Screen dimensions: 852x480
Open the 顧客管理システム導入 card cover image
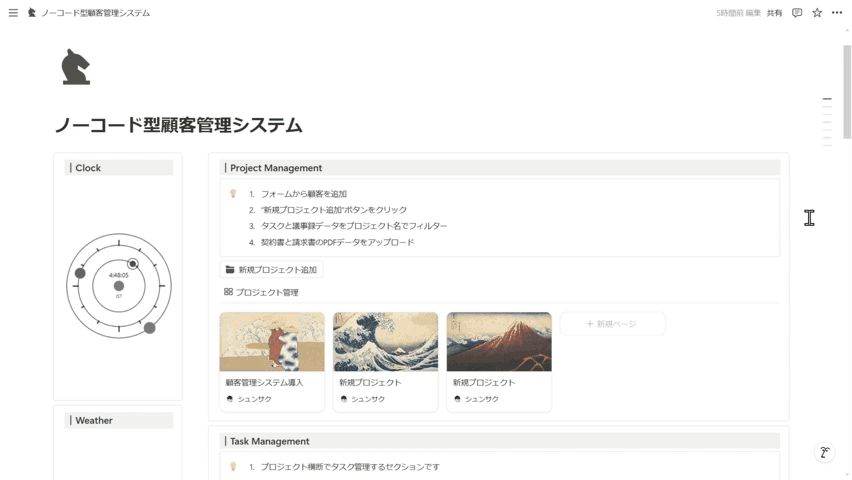(x=272, y=341)
